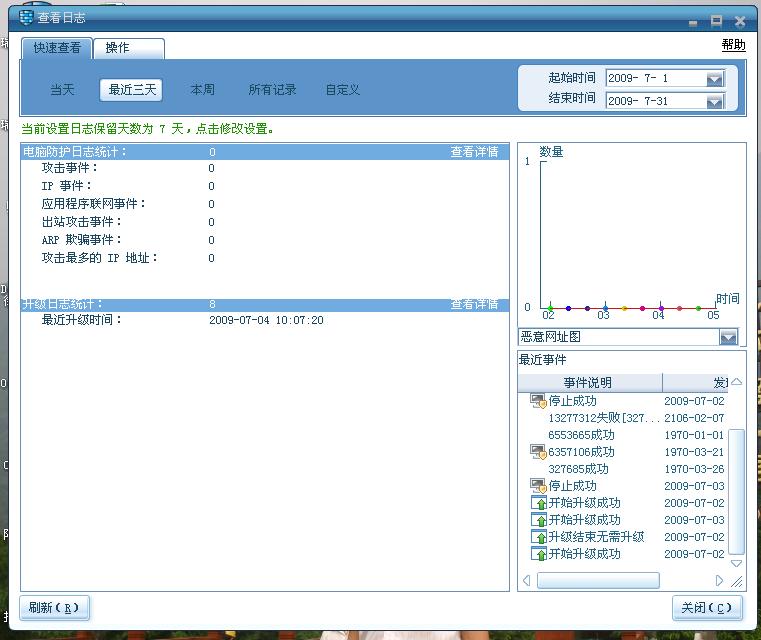The width and height of the screenshot is (761, 640).
Task: Click the 1970-03-26 date cell
Action: click(x=694, y=469)
